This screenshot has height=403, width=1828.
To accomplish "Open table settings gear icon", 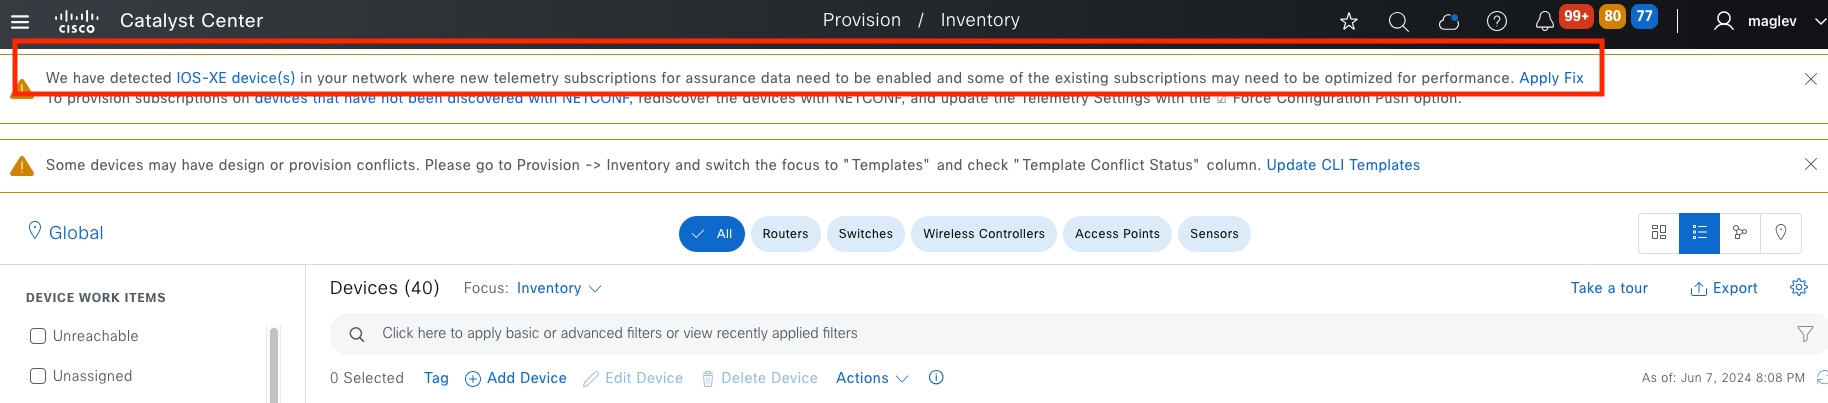I will pos(1799,287).
